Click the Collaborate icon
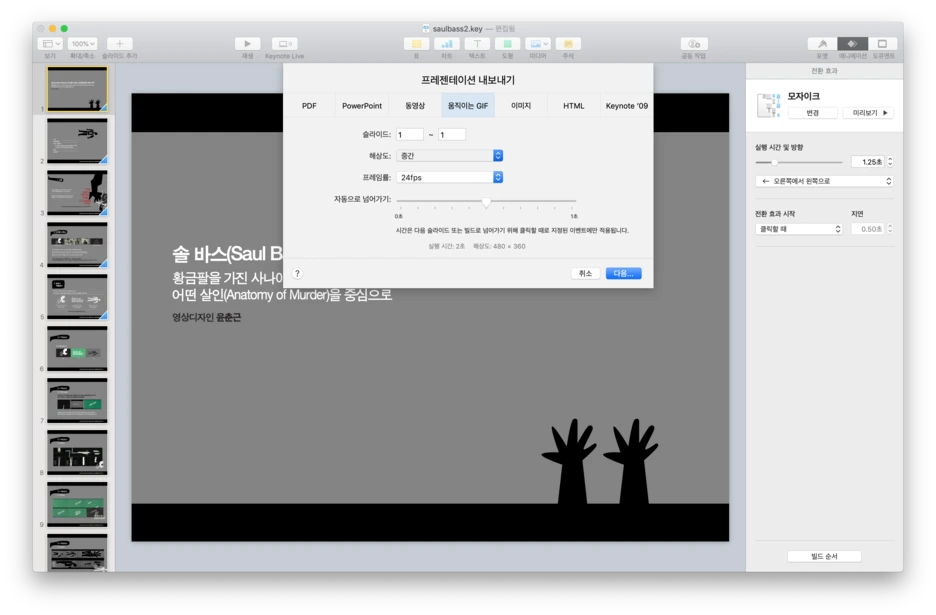 click(x=694, y=44)
